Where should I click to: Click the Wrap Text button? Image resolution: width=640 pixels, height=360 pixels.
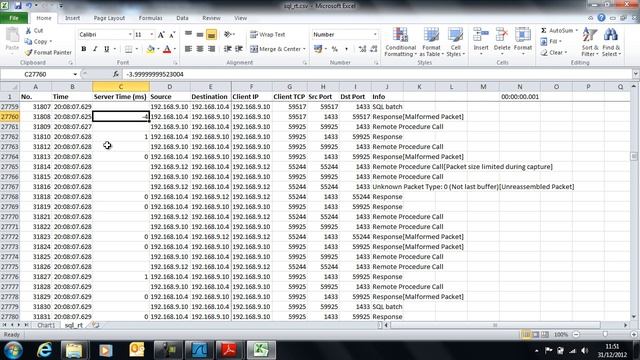click(267, 35)
